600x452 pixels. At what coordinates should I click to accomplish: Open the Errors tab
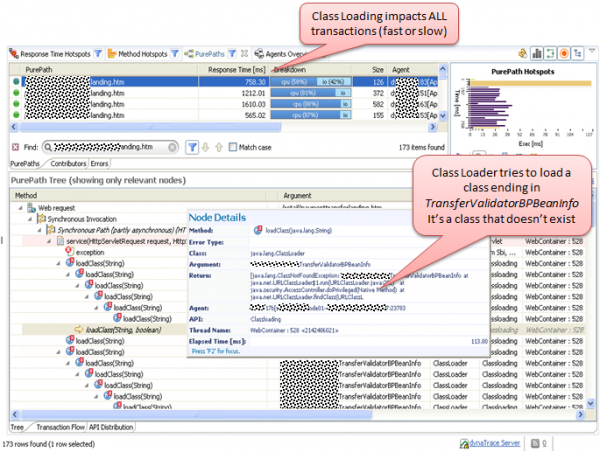tap(99, 163)
